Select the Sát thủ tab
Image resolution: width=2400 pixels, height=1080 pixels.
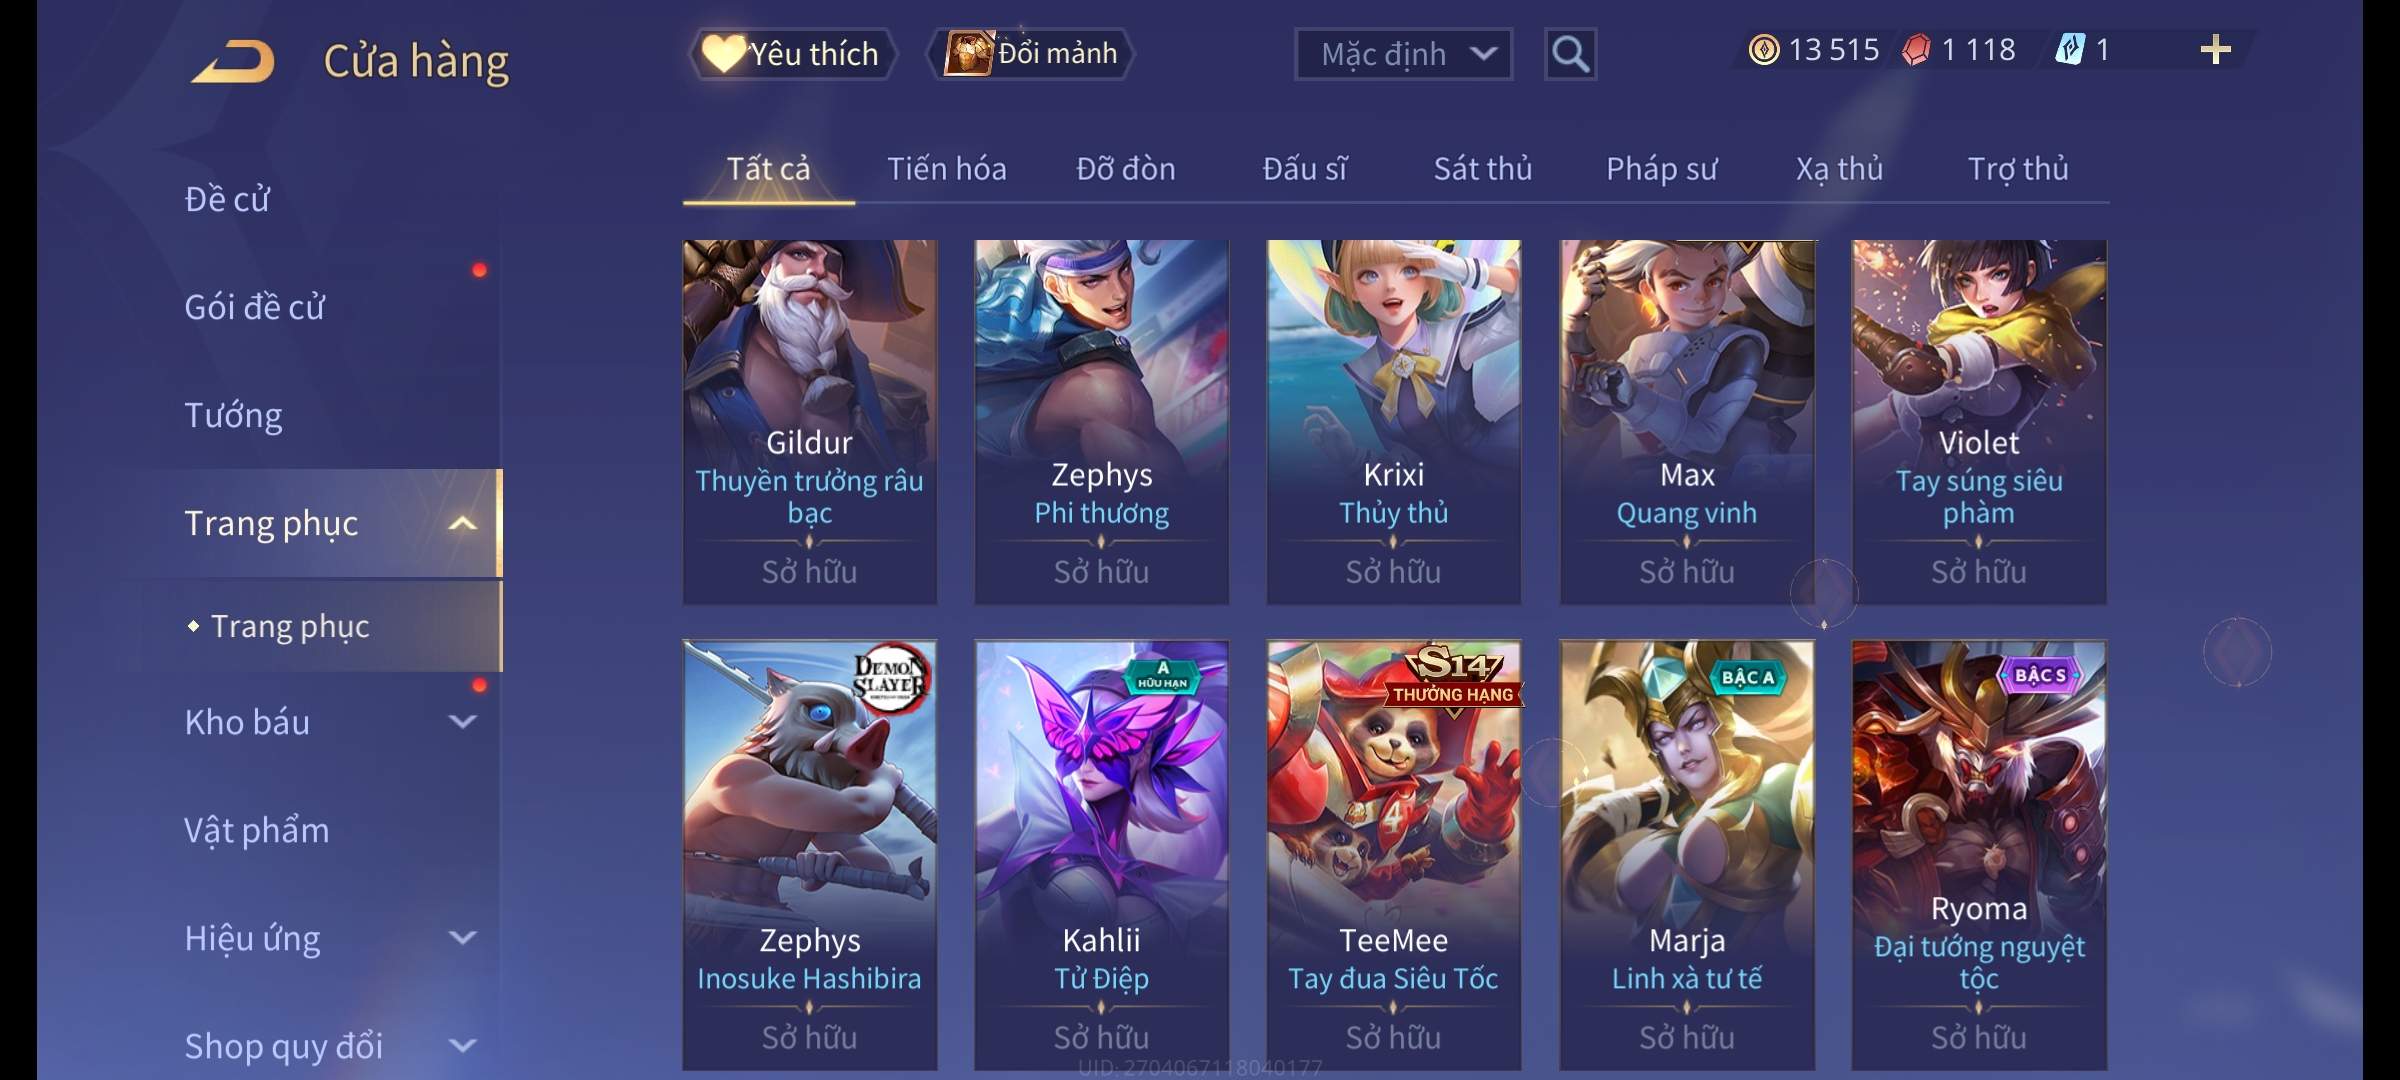tap(1483, 169)
